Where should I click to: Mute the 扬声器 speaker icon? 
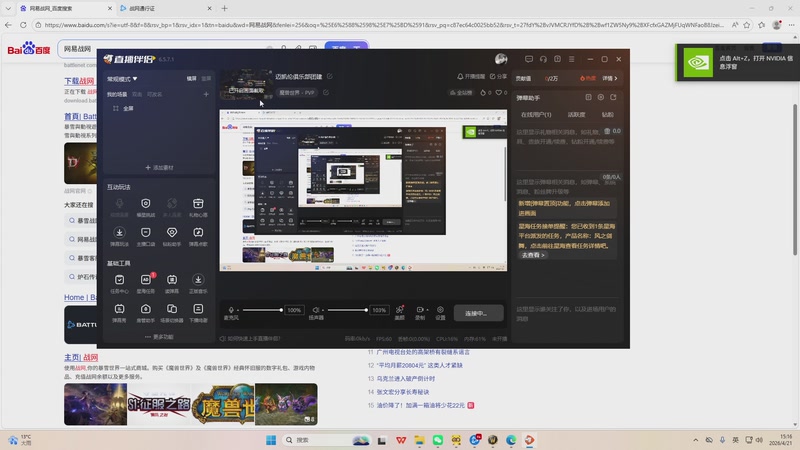tap(316, 310)
